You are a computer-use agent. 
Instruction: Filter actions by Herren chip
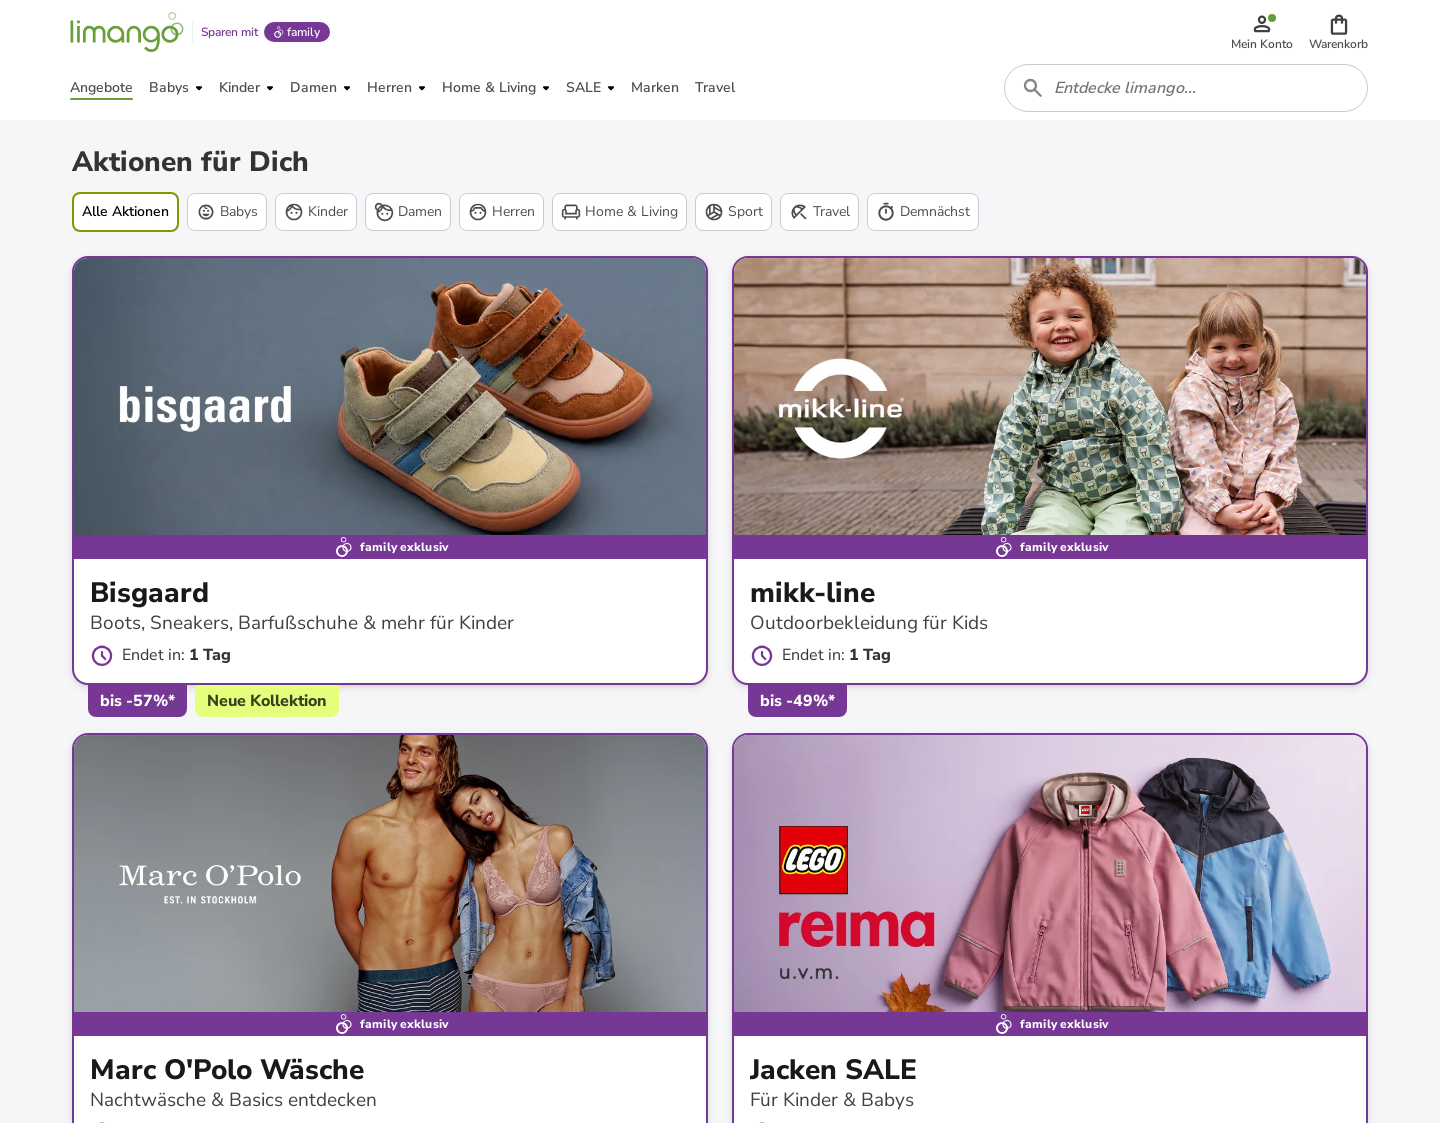tap(501, 212)
